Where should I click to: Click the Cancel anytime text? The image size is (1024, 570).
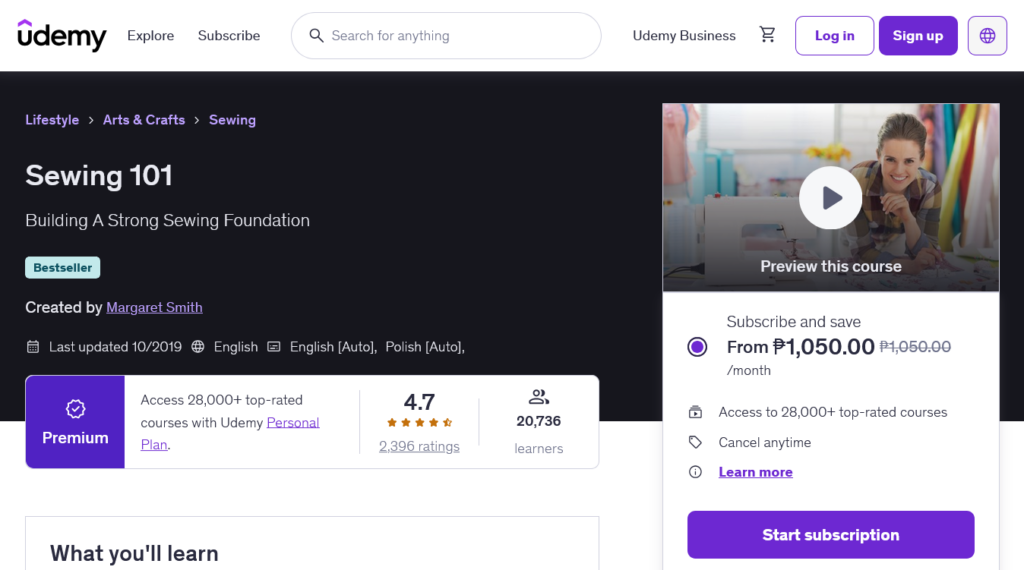(765, 442)
